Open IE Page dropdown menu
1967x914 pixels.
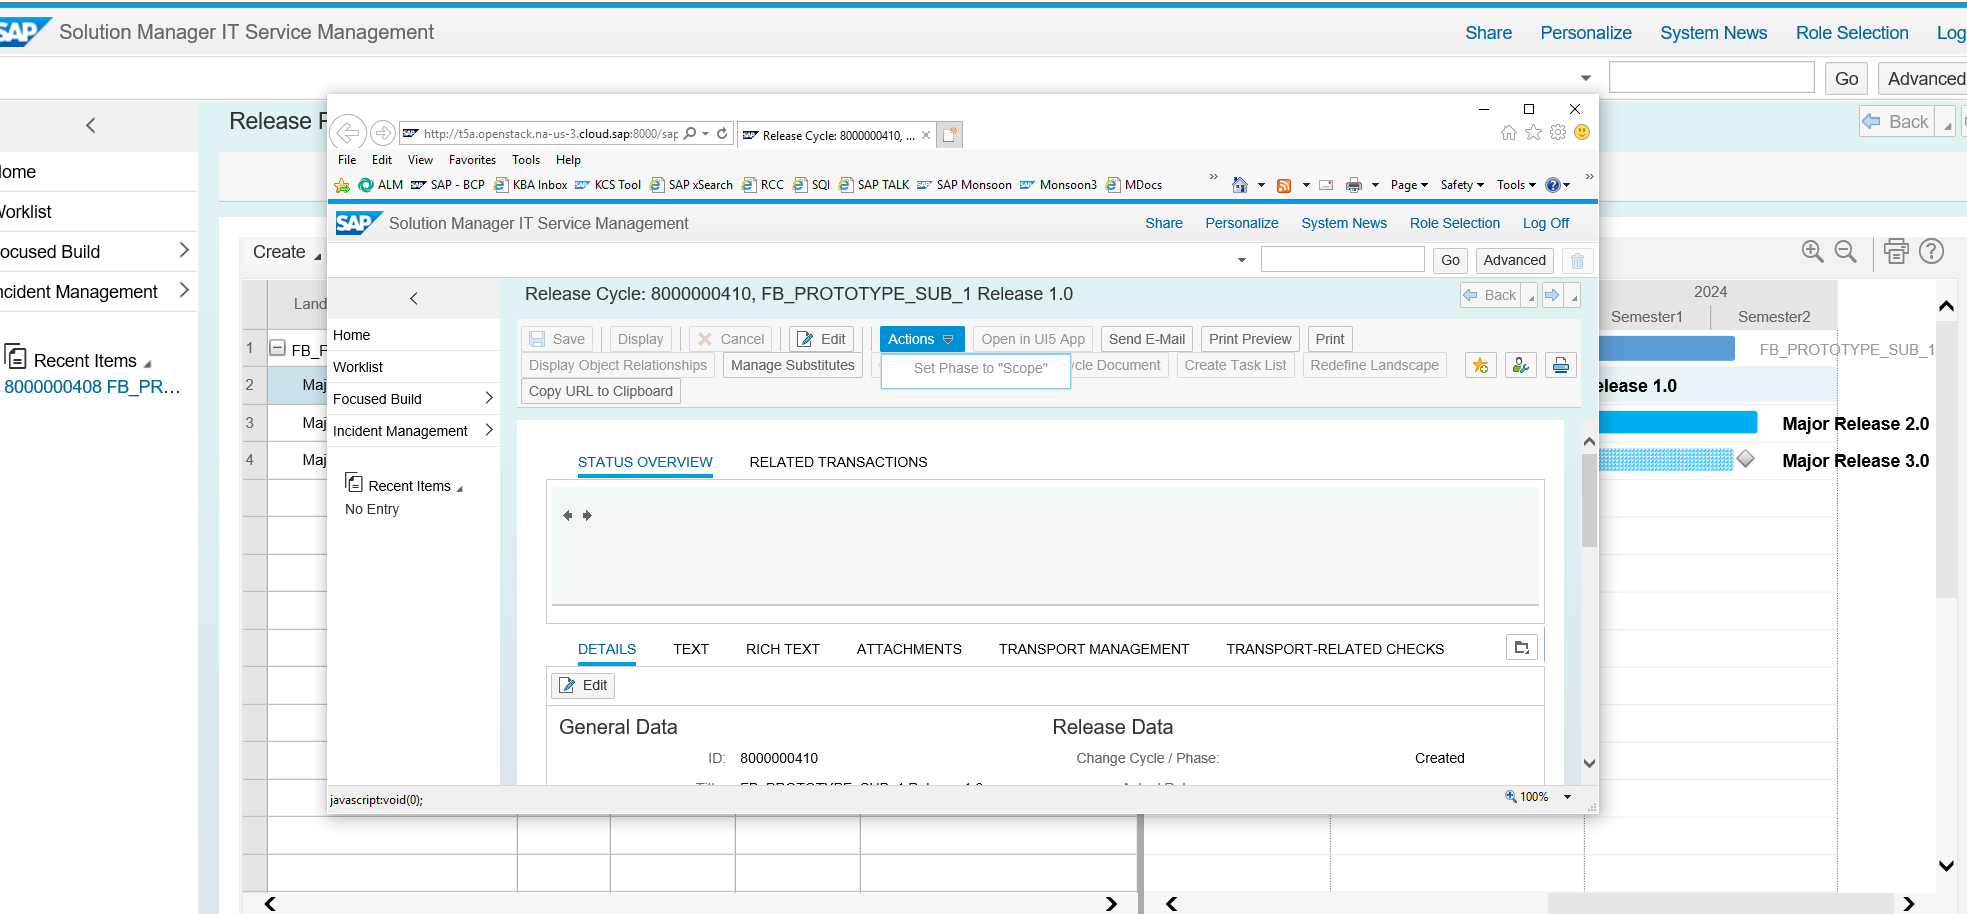pyautogui.click(x=1408, y=185)
